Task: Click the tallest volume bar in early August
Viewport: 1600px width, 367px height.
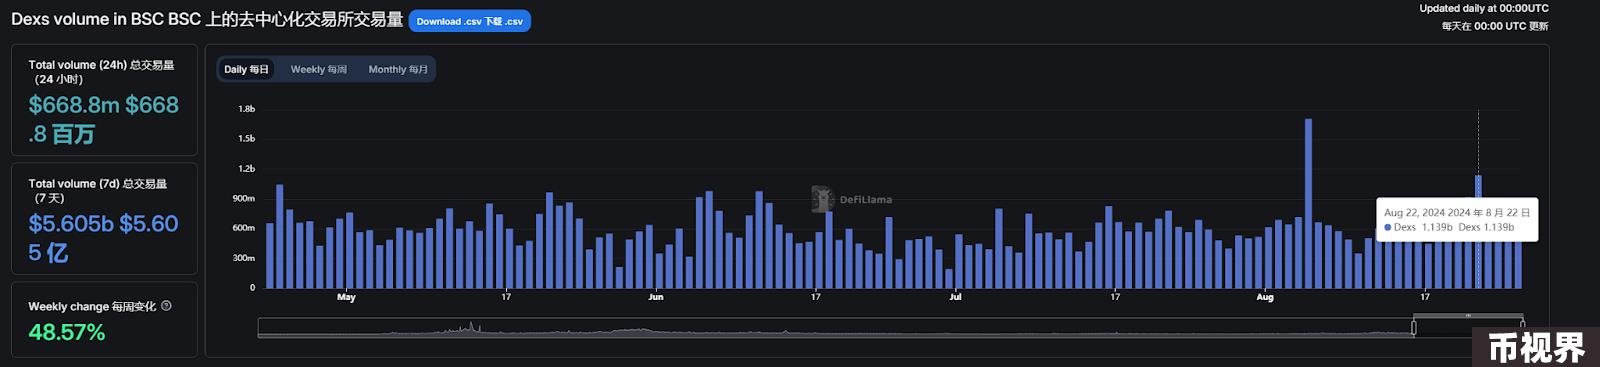Action: (1308, 203)
